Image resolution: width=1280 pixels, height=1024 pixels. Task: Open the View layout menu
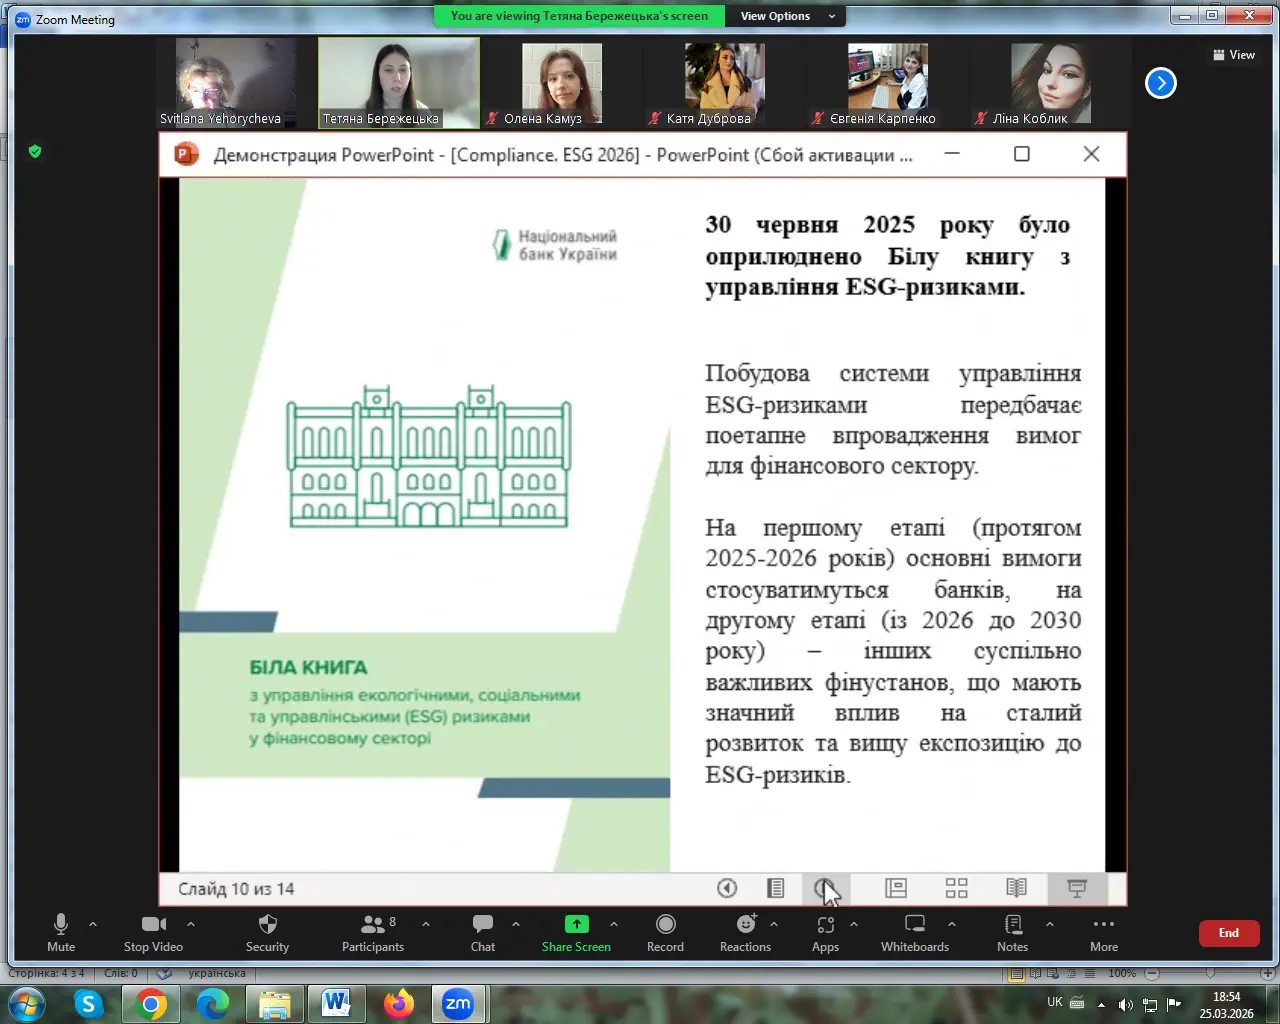[x=1233, y=55]
